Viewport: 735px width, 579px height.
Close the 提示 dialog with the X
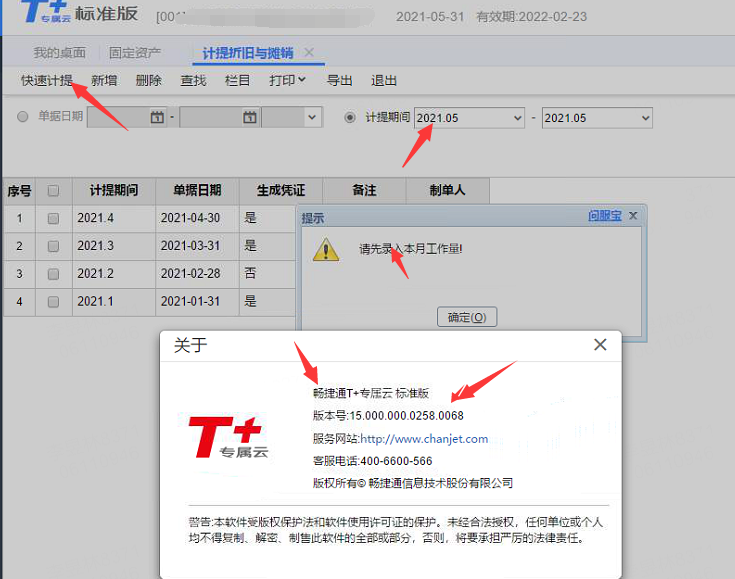pos(633,216)
